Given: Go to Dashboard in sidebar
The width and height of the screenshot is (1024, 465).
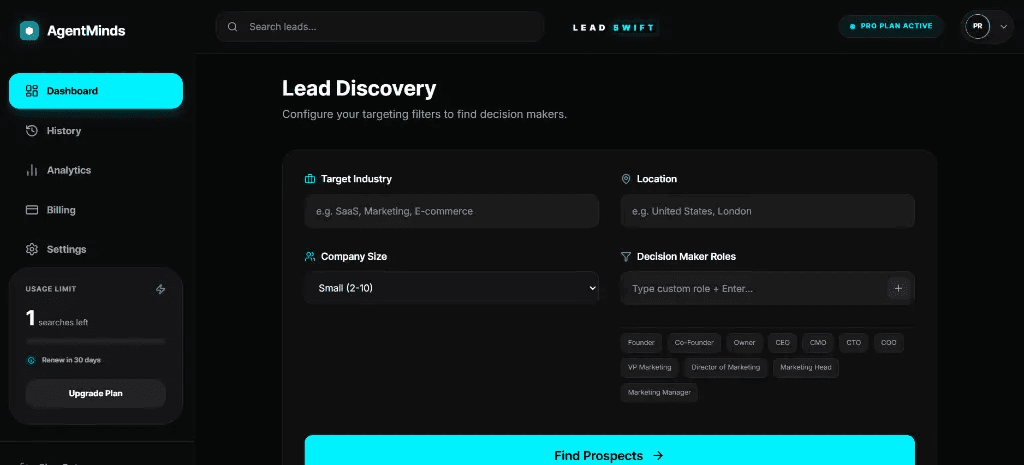Looking at the screenshot, I should coord(96,91).
